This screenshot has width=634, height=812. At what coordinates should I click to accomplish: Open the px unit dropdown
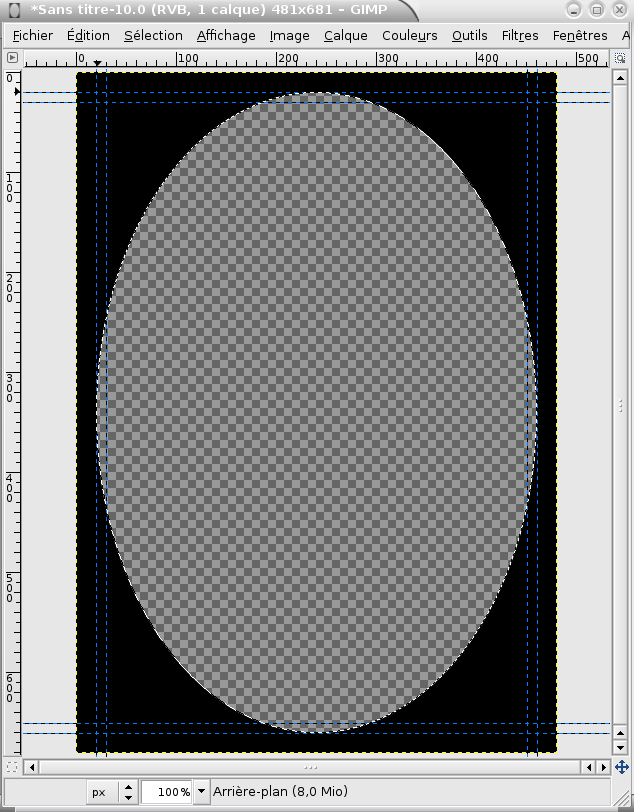[x=113, y=792]
